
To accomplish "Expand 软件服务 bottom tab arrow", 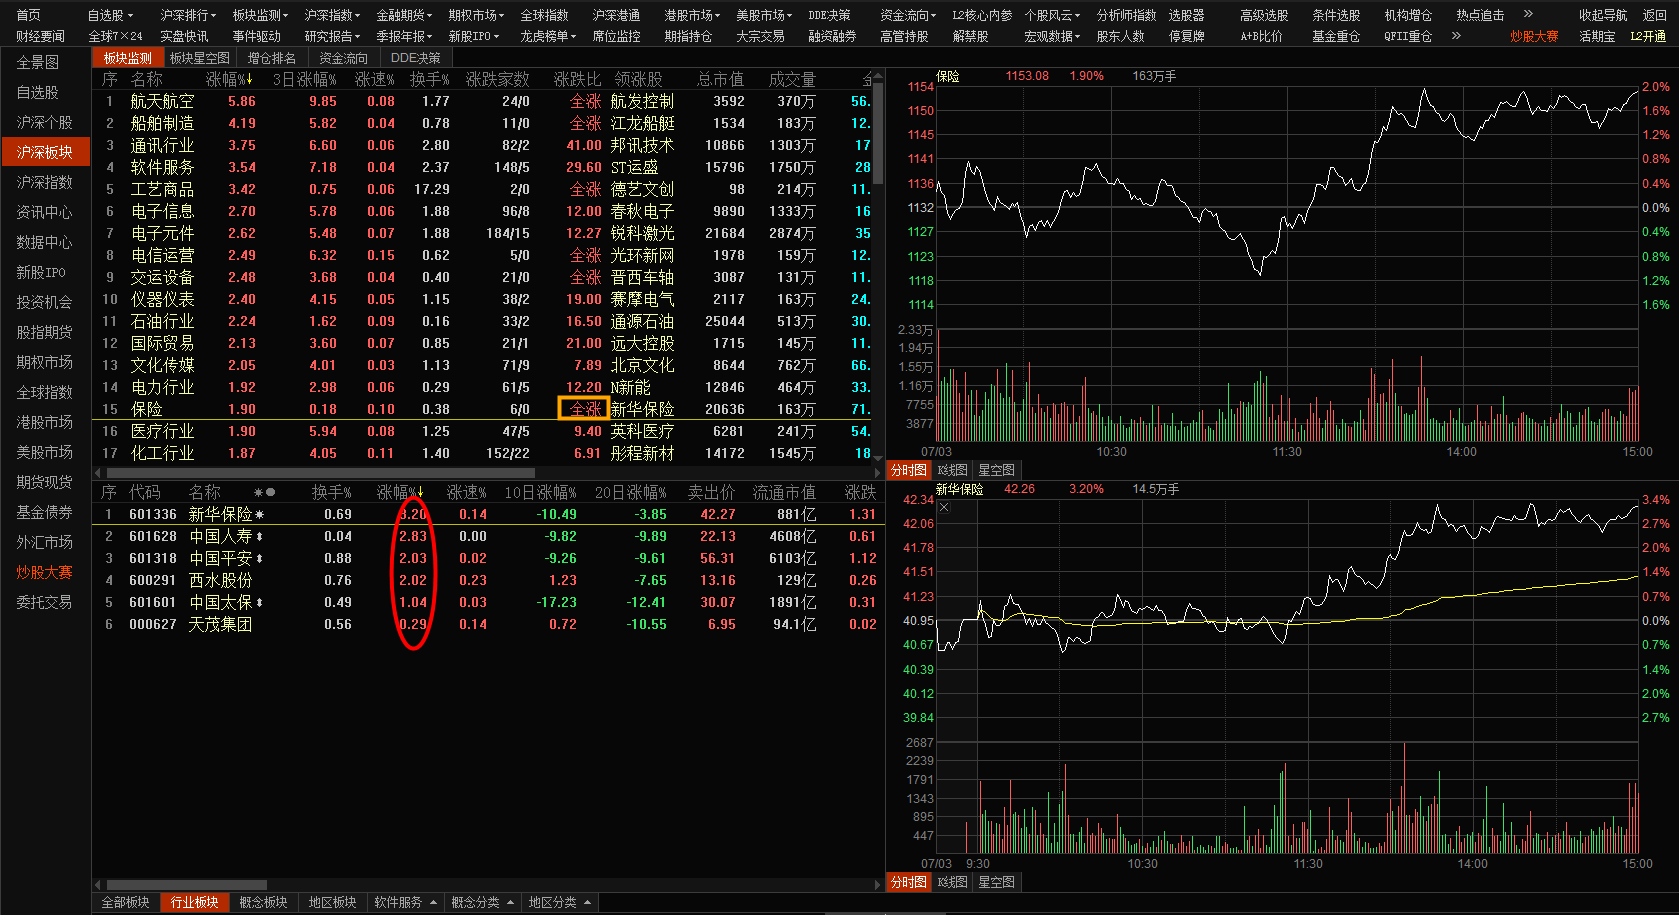I will (x=433, y=902).
